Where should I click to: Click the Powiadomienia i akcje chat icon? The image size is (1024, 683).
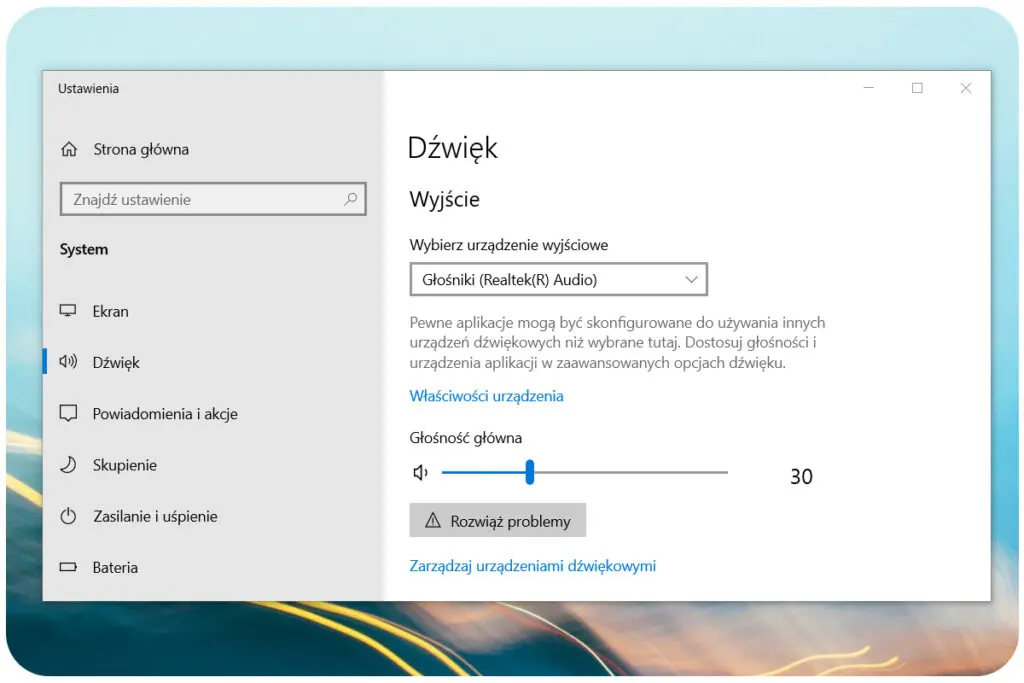68,413
